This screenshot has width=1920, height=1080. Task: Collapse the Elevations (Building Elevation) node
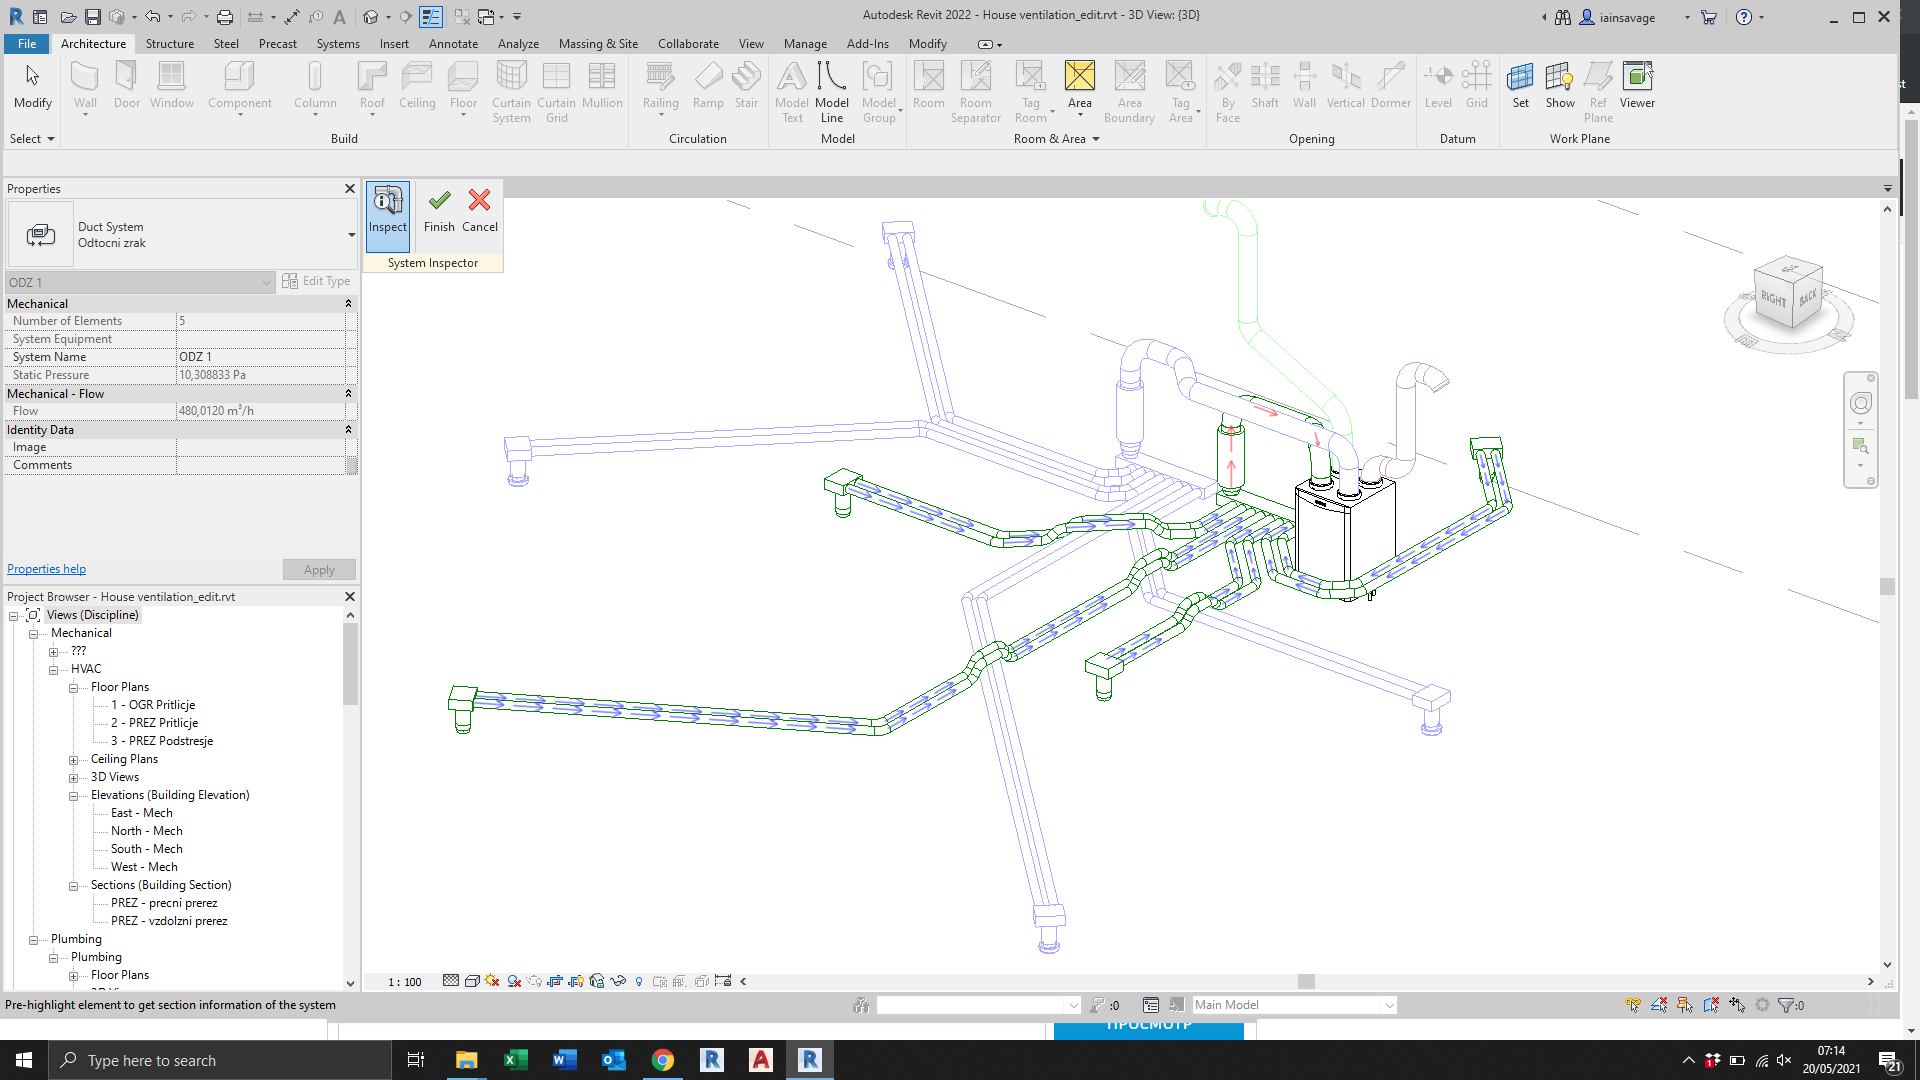coord(73,796)
